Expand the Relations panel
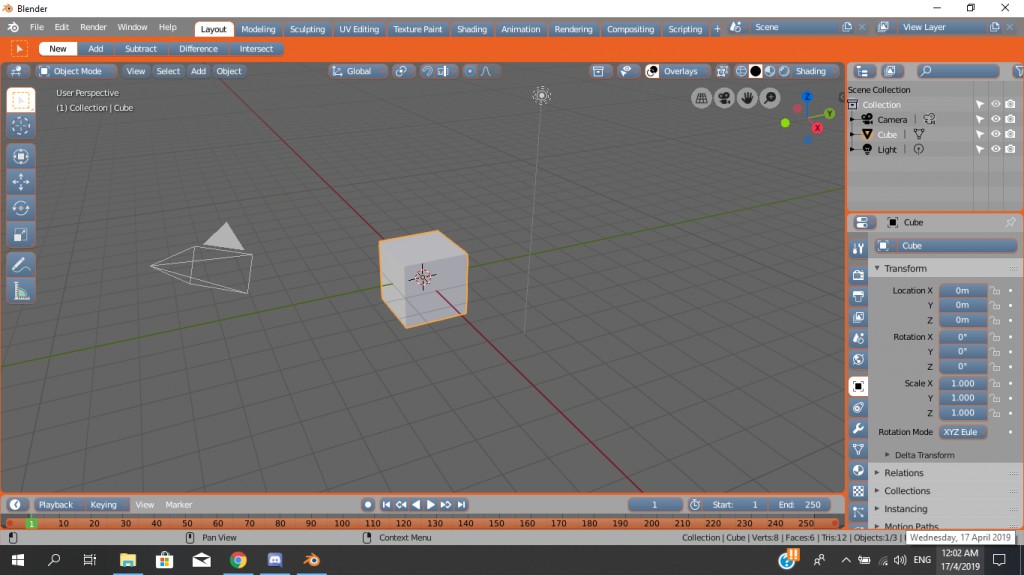The image size is (1024, 575). click(x=903, y=473)
